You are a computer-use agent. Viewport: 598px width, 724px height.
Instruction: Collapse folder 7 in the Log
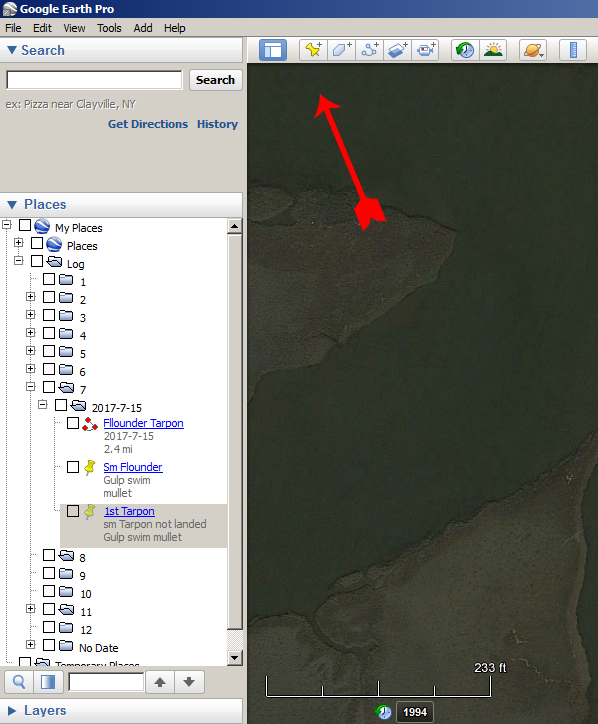[30, 386]
